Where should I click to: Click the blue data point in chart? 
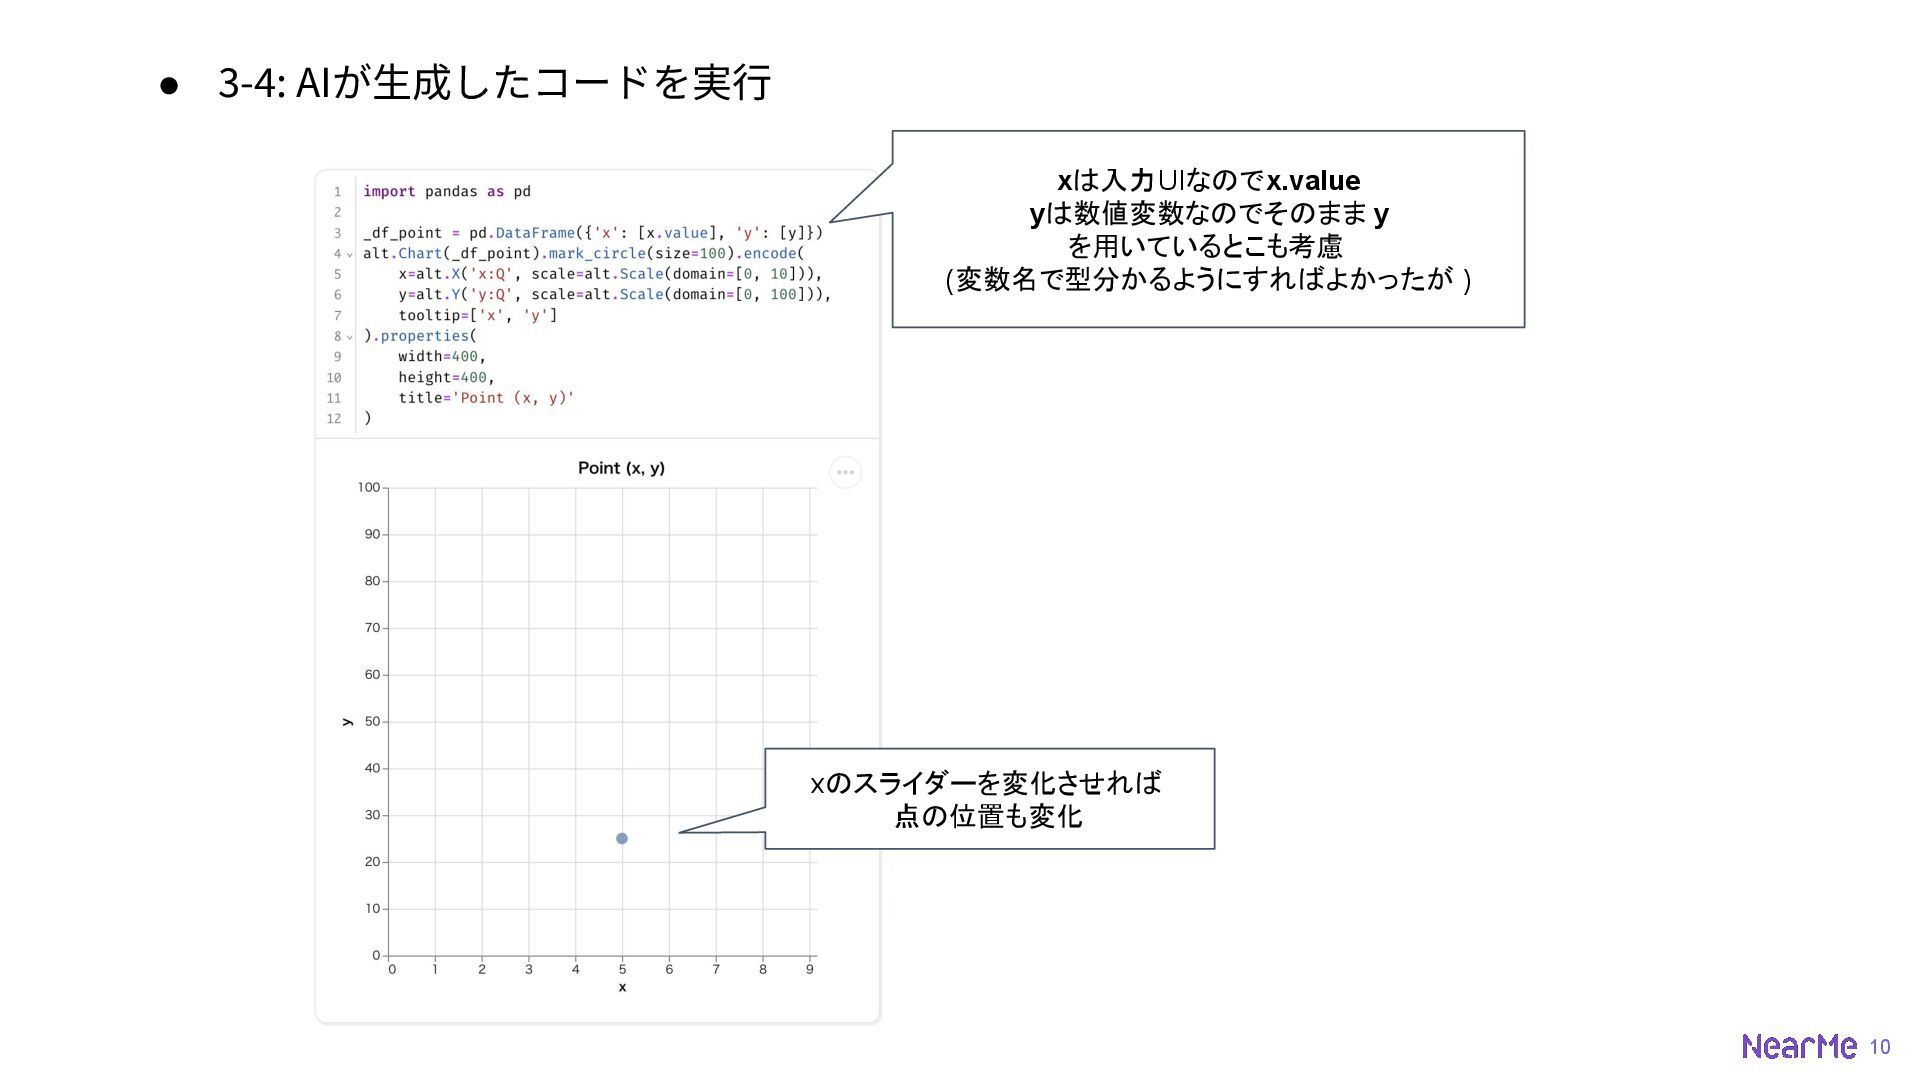pyautogui.click(x=622, y=838)
